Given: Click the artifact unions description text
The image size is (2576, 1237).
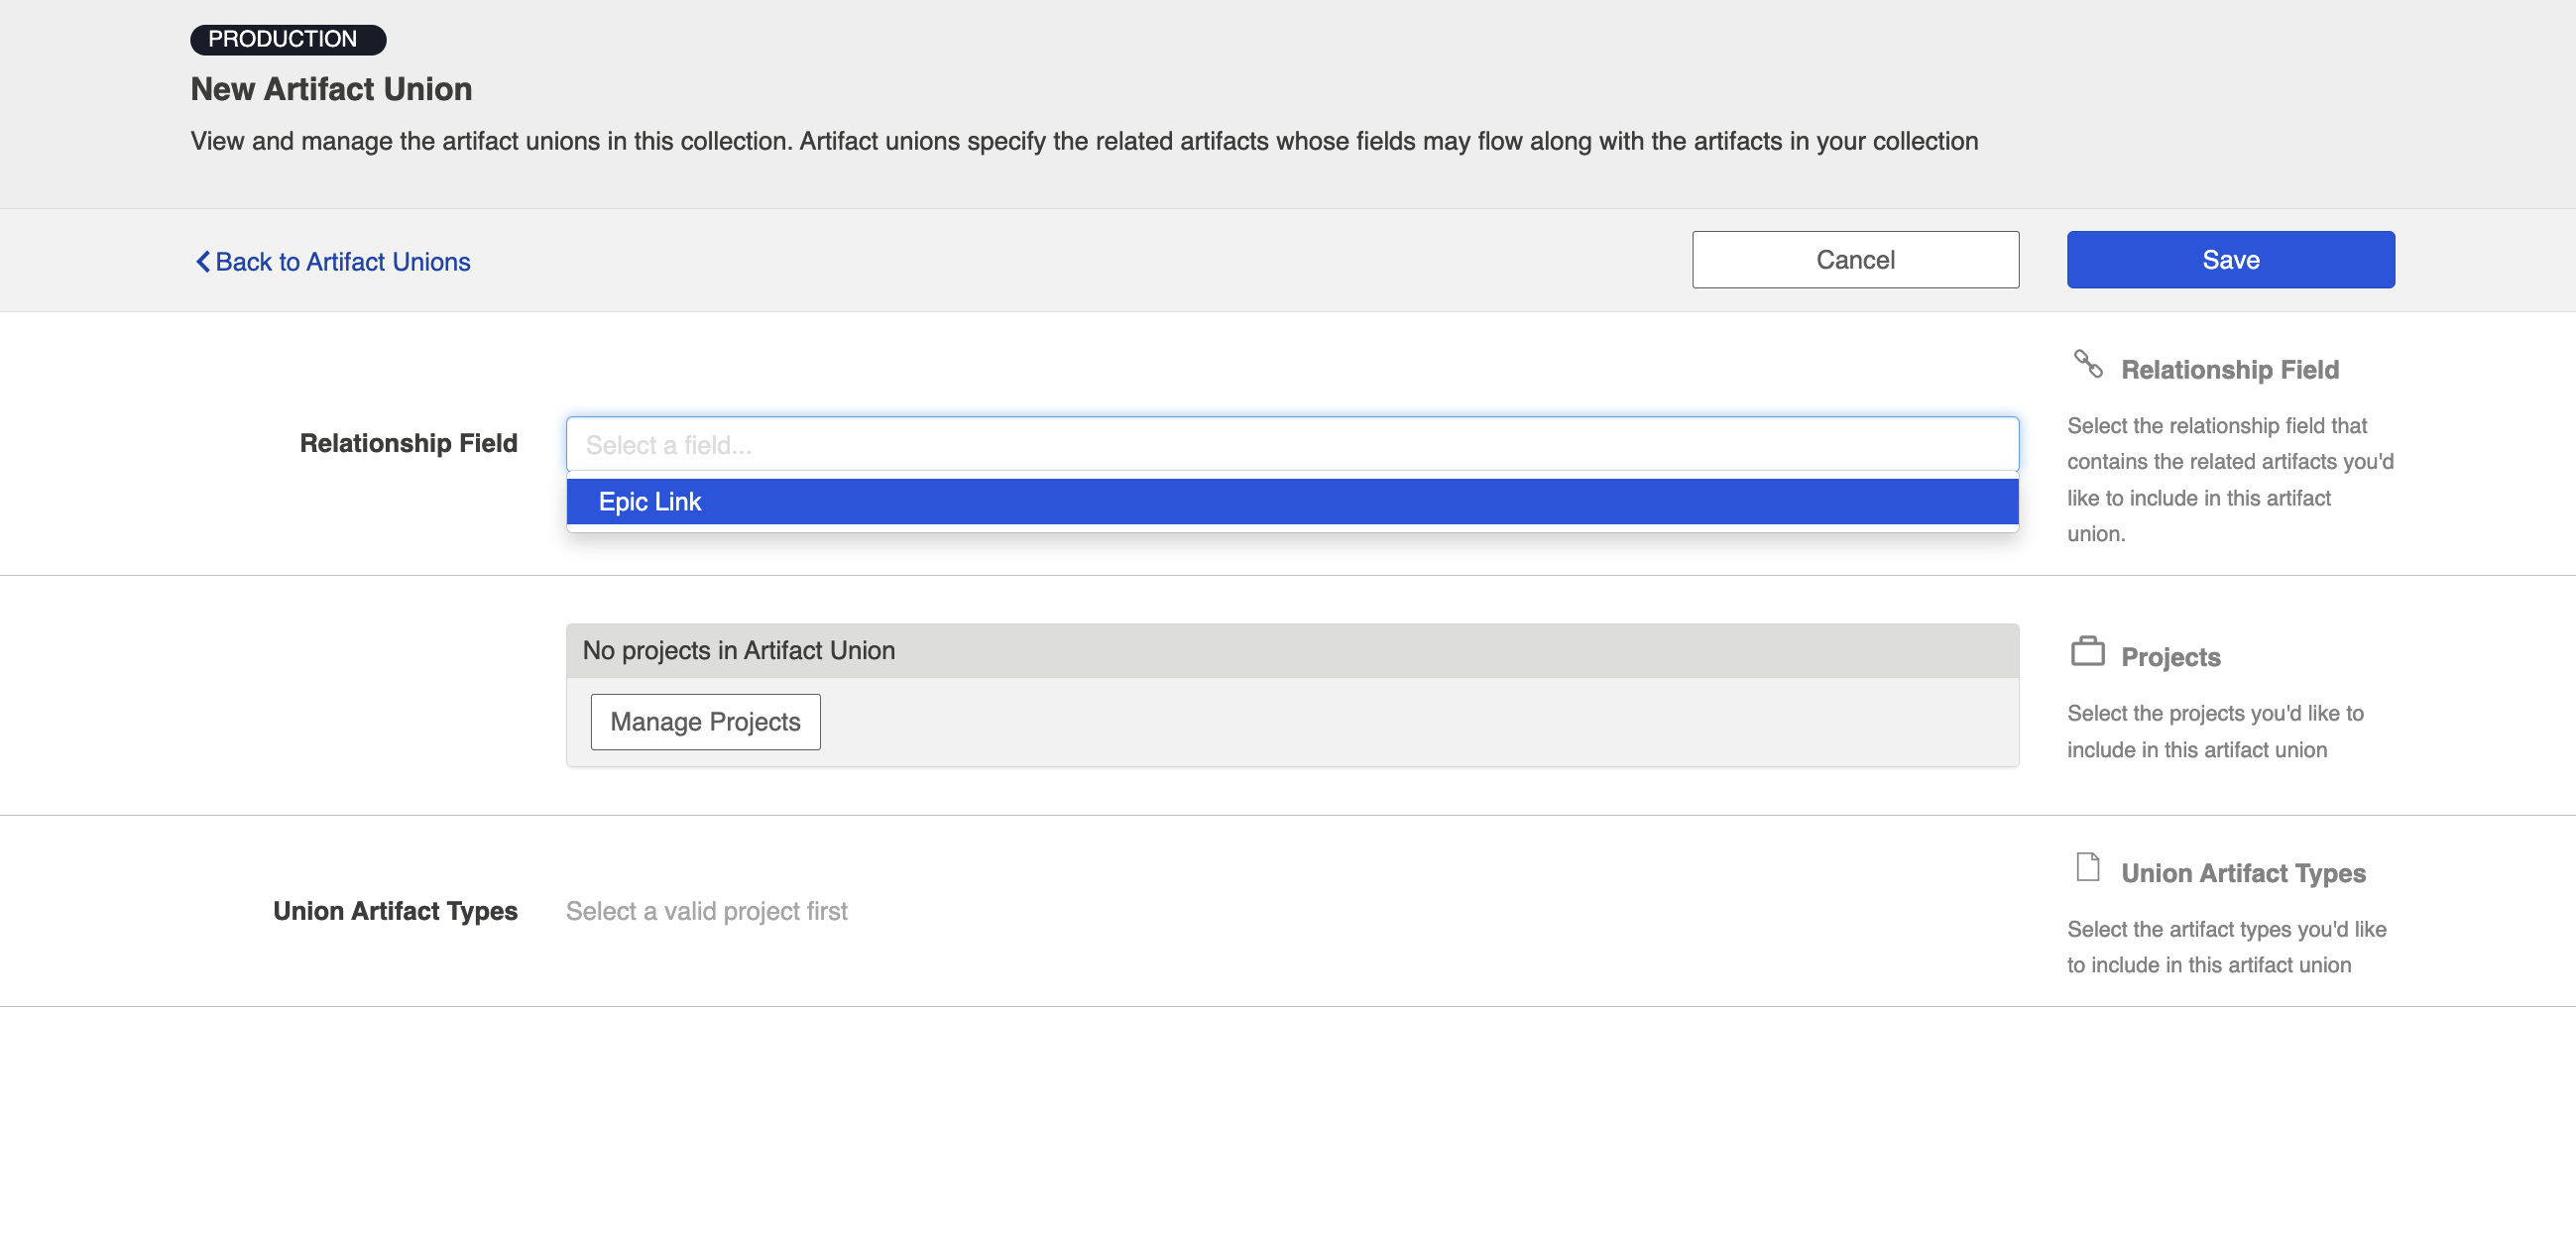Looking at the screenshot, I should [1084, 141].
